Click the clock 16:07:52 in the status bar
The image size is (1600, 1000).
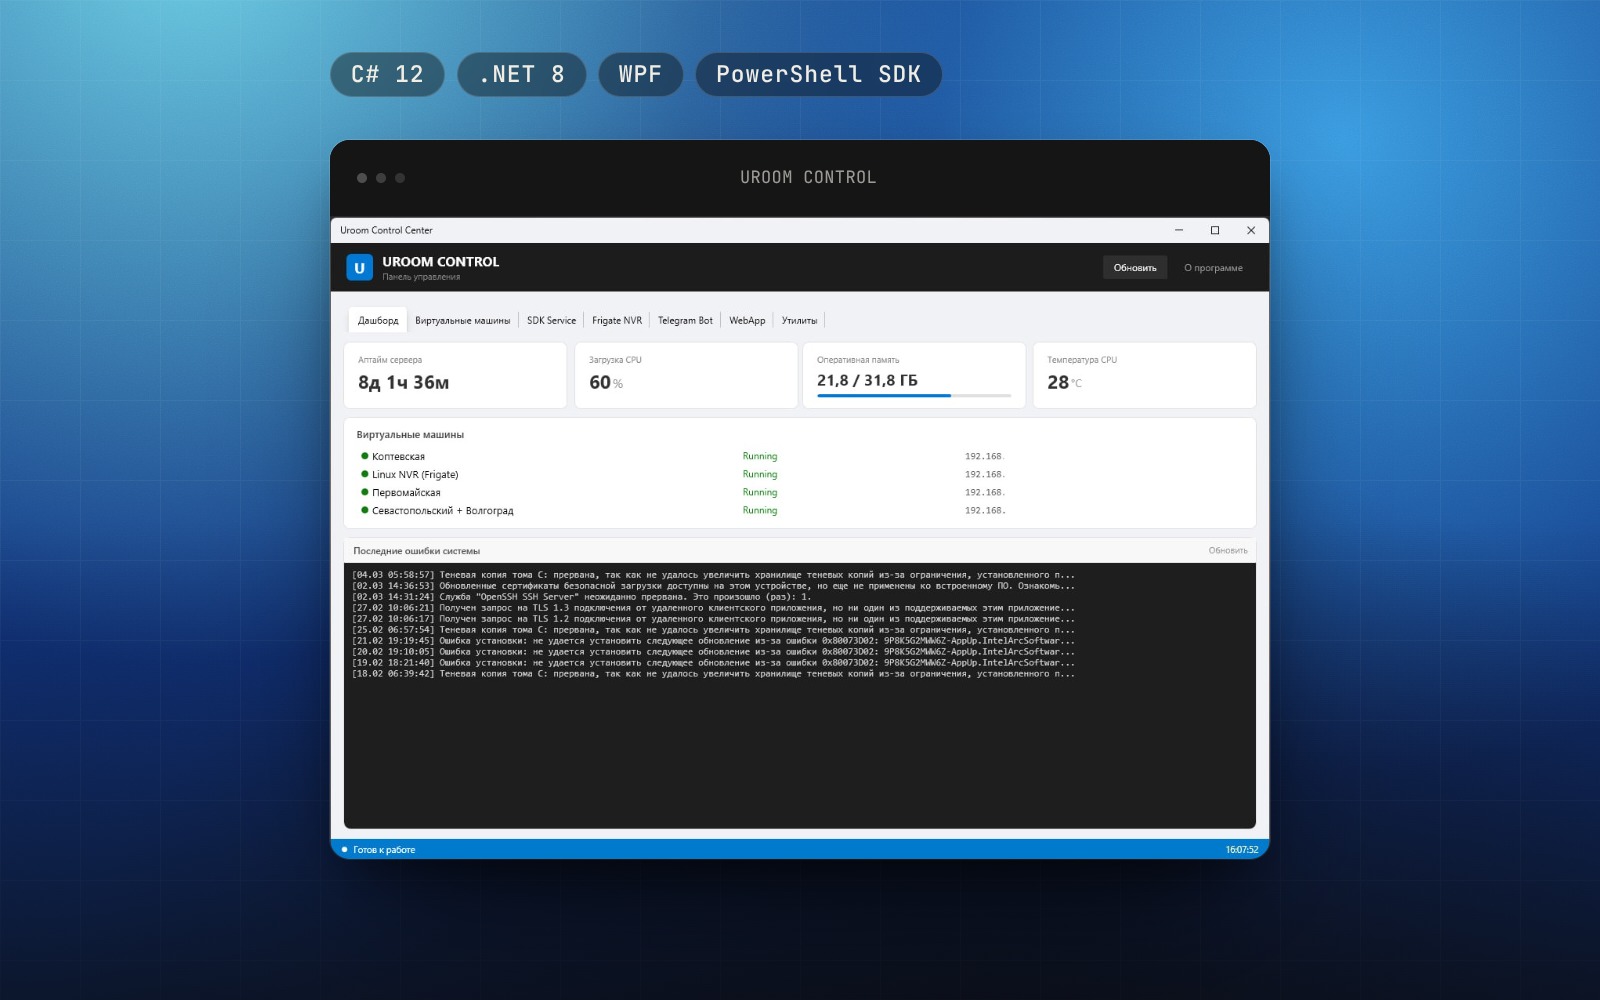tap(1242, 850)
